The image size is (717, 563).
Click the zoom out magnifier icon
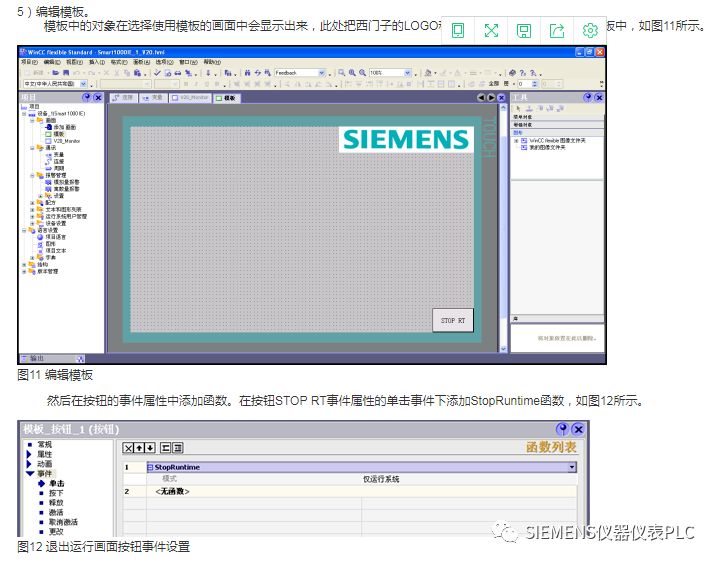[x=362, y=73]
